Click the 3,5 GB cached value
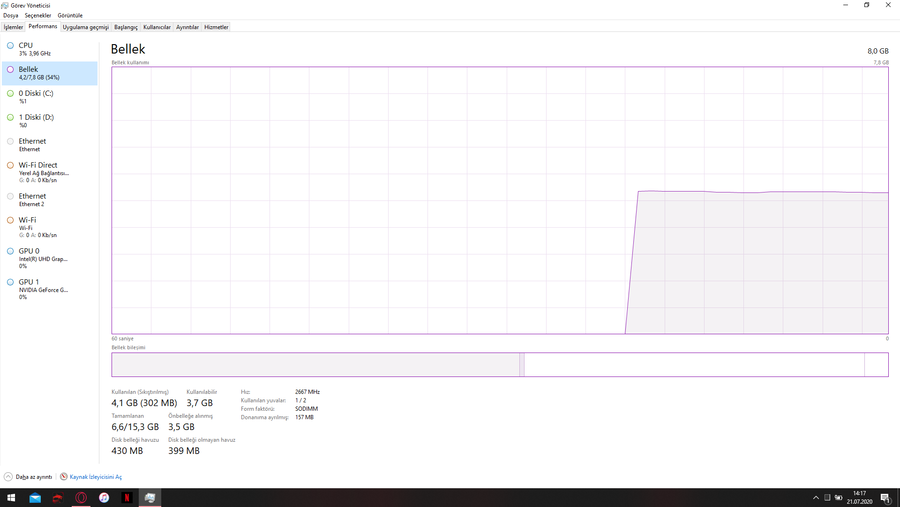Viewport: 900px width, 507px height. (x=181, y=427)
